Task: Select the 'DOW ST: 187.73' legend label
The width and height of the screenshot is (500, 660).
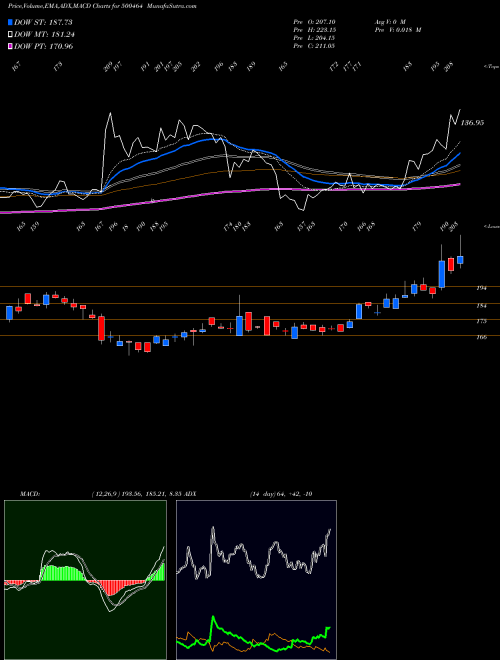Action: click(x=43, y=23)
